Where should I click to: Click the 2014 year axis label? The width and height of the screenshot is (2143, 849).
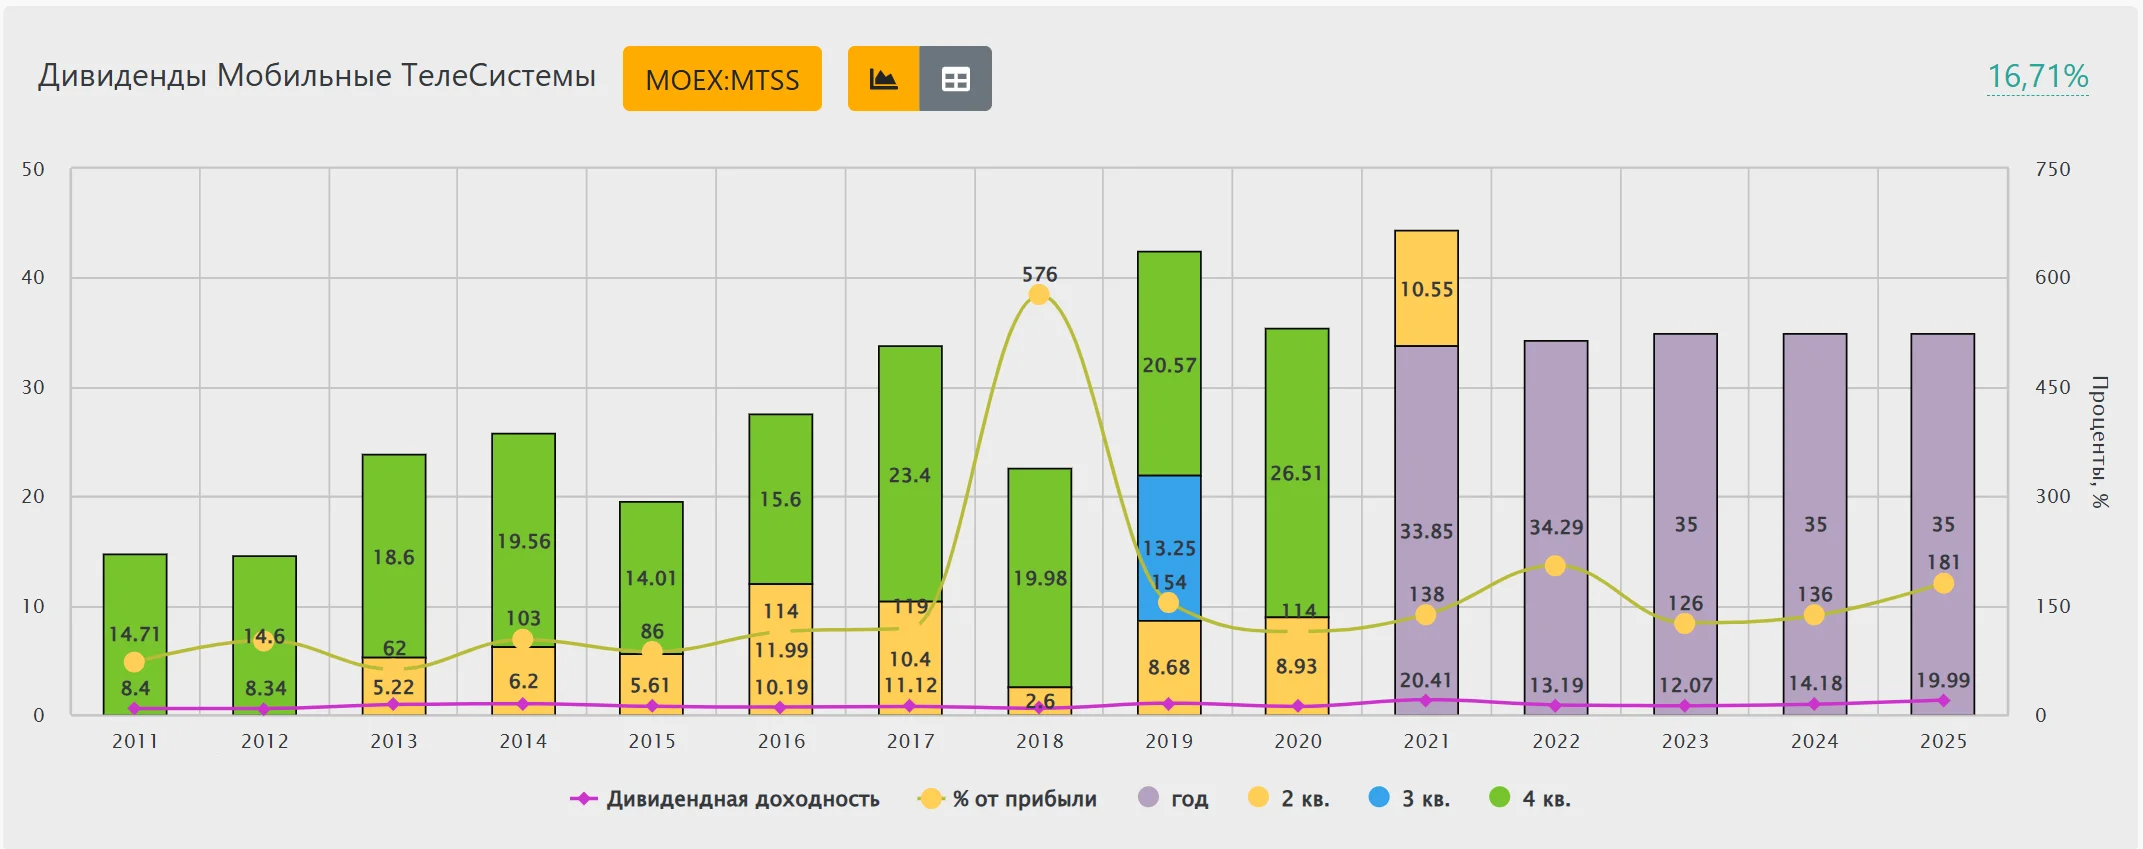tap(523, 741)
